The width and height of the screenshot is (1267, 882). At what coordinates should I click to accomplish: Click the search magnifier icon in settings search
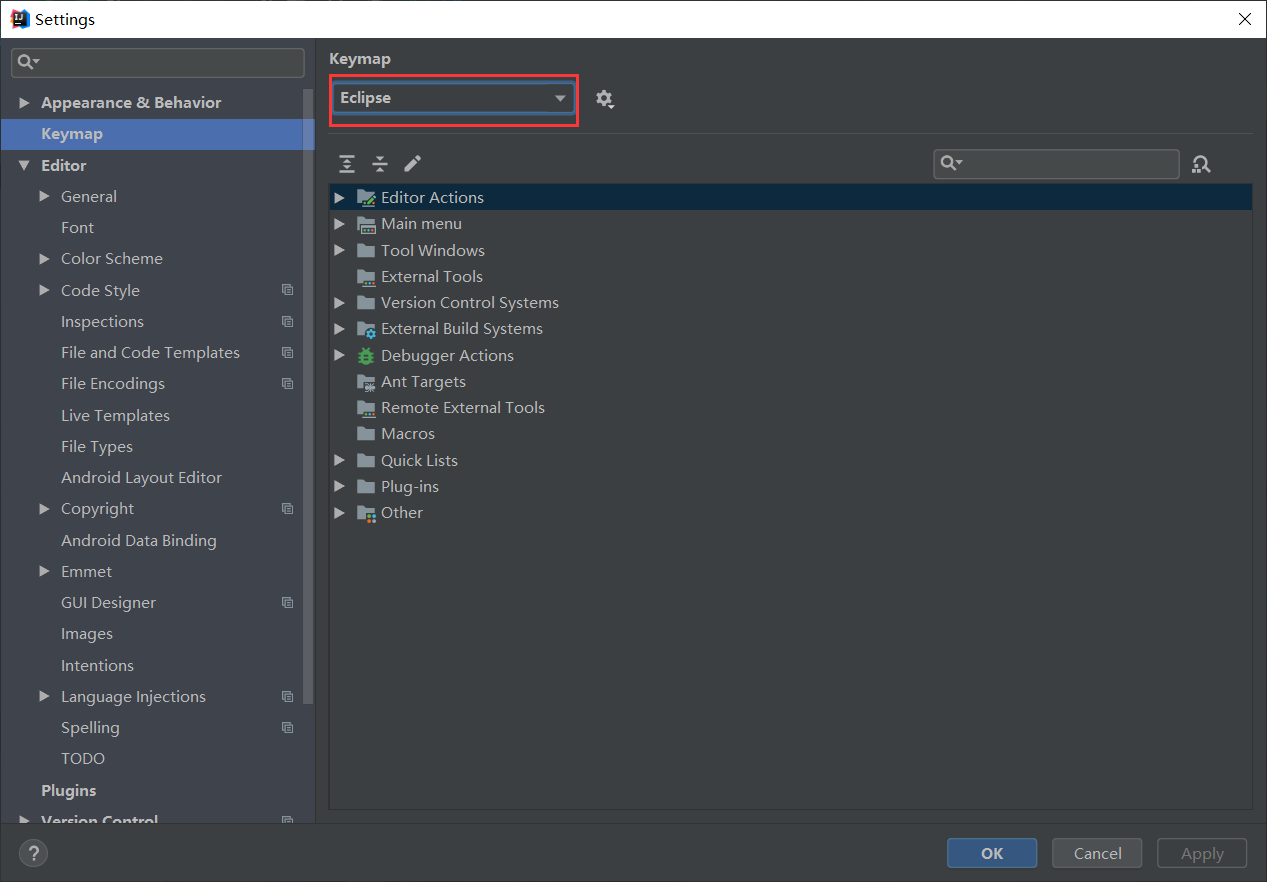point(27,63)
